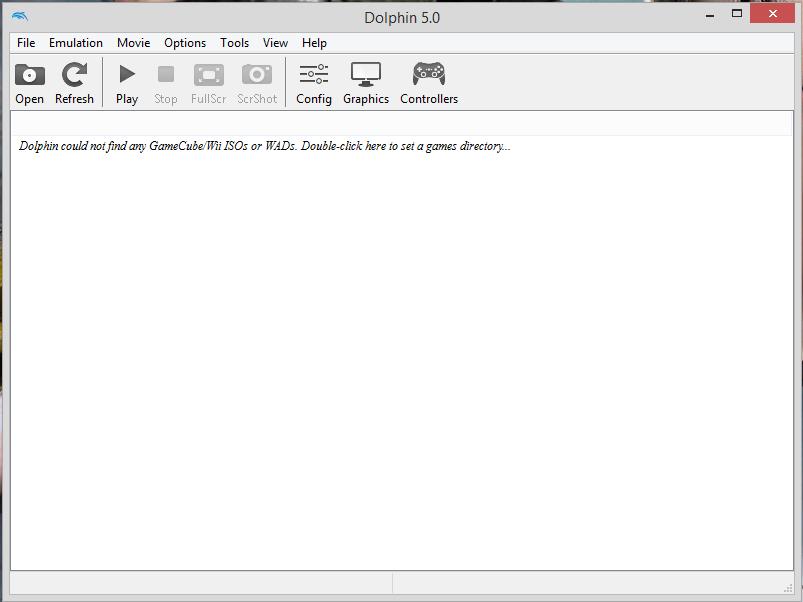Open a game file with Open icon
The width and height of the screenshot is (803, 602).
[x=30, y=75]
